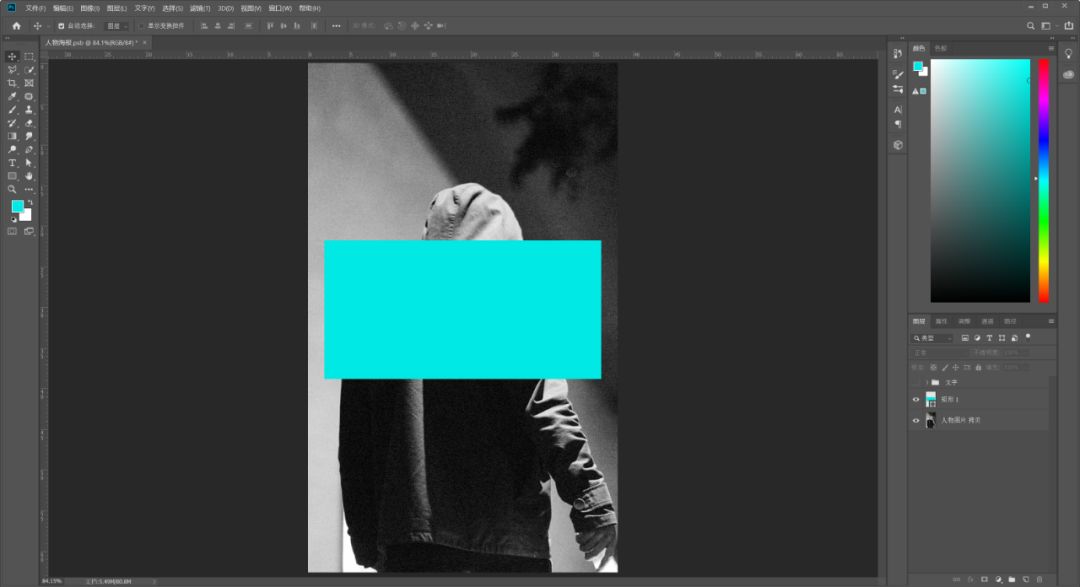
Task: Select the Eyedropper tool
Action: (12, 96)
